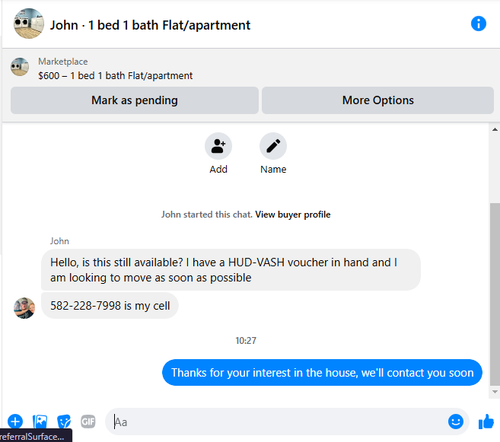500x442 pixels.
Task: Click the 10:27 timestamp
Action: click(x=246, y=341)
